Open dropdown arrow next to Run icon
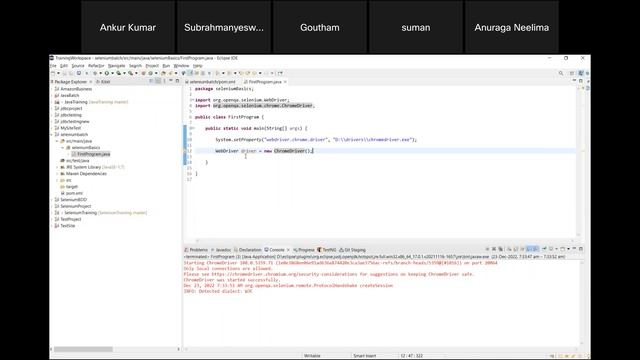Screen dimensions: 640x360 (112, 73)
